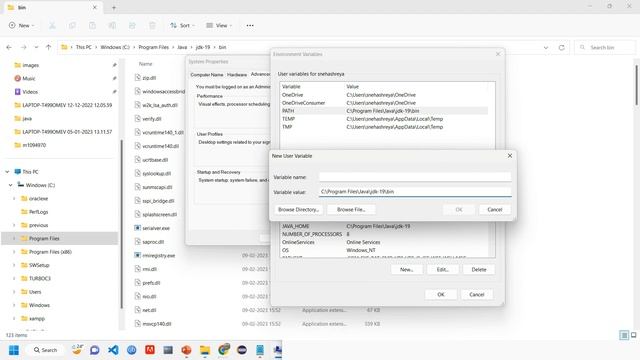
Task: Click the Variable value input field
Action: [x=415, y=191]
